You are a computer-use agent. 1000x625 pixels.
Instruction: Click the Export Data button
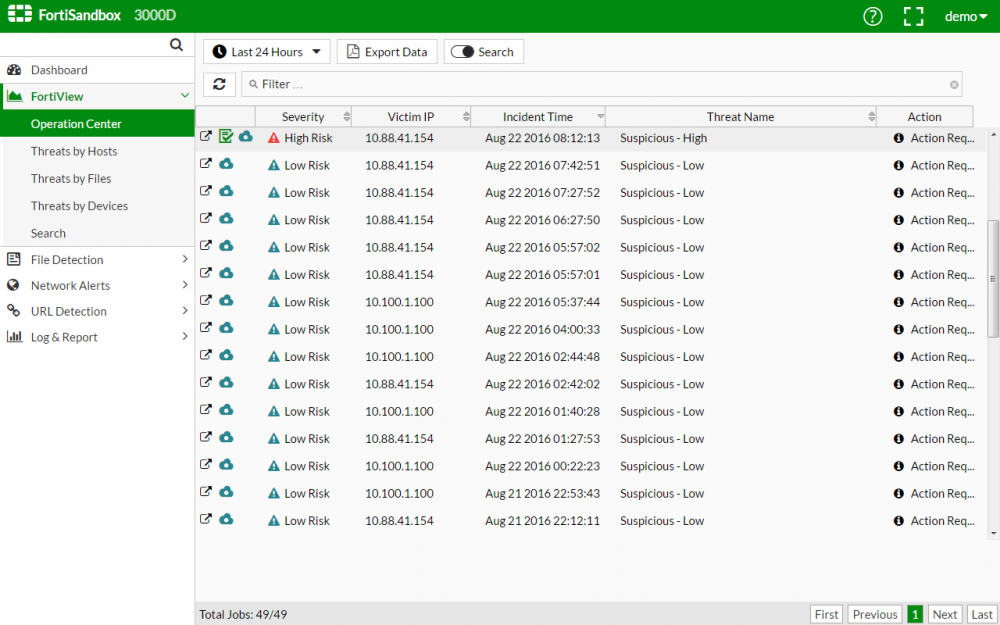387,52
